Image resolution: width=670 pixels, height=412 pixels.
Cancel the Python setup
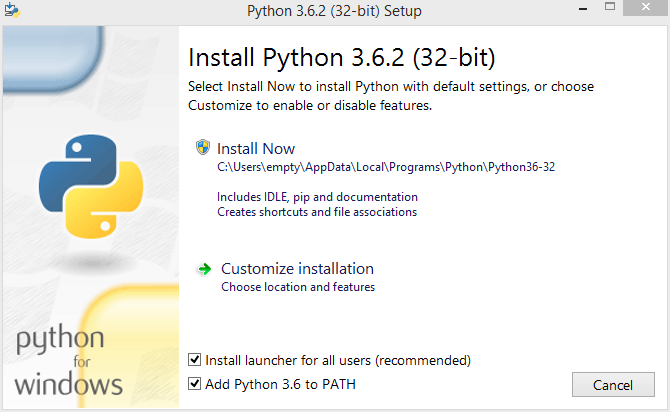click(613, 385)
